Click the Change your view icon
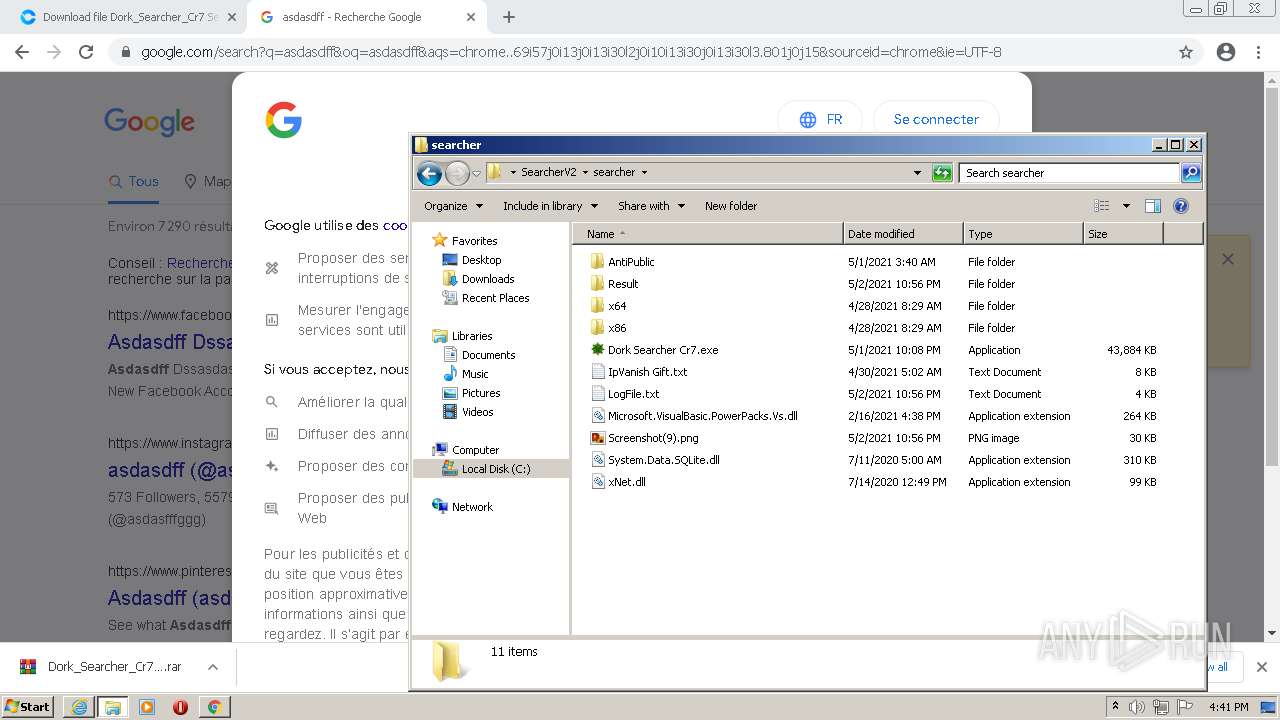Image resolution: width=1280 pixels, height=720 pixels. (x=1102, y=206)
